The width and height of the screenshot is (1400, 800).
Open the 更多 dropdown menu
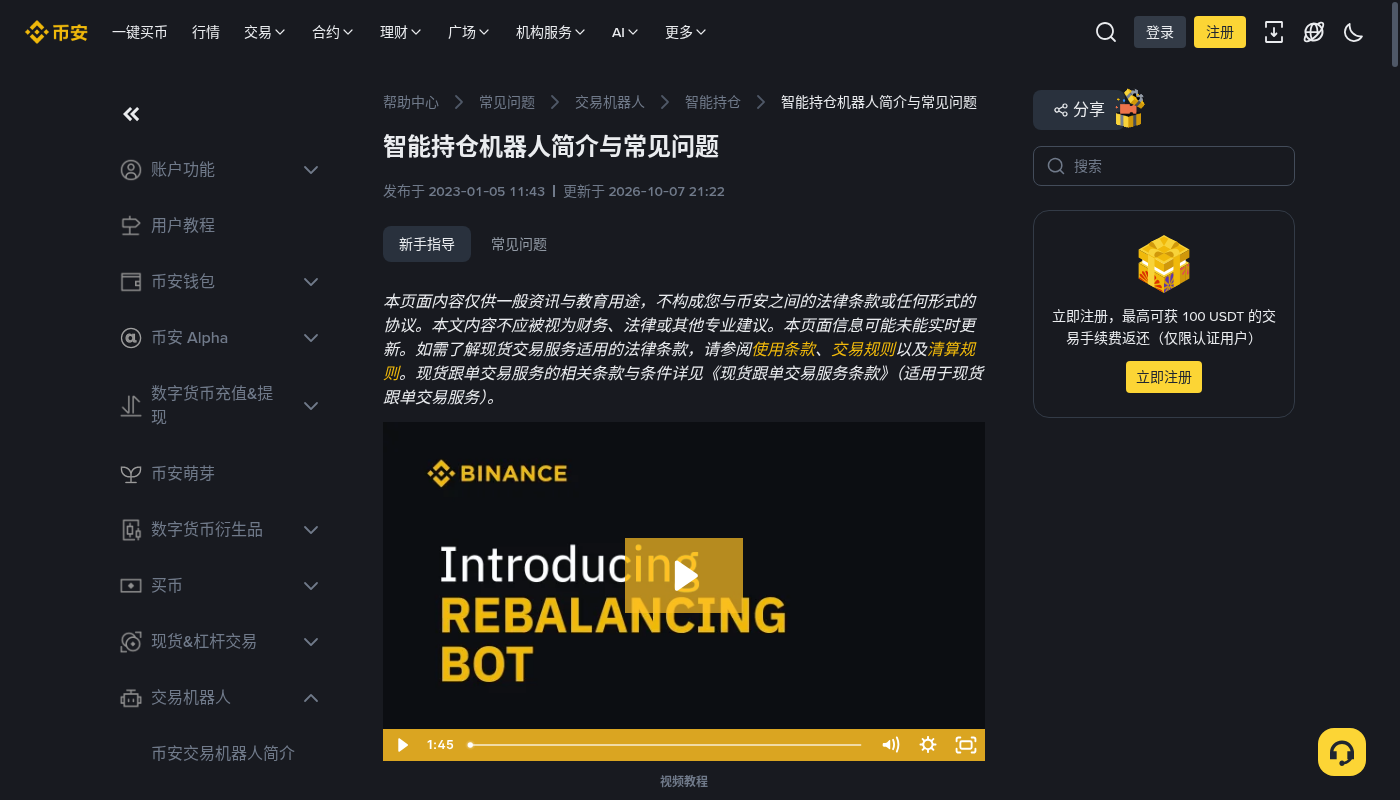[x=686, y=32]
